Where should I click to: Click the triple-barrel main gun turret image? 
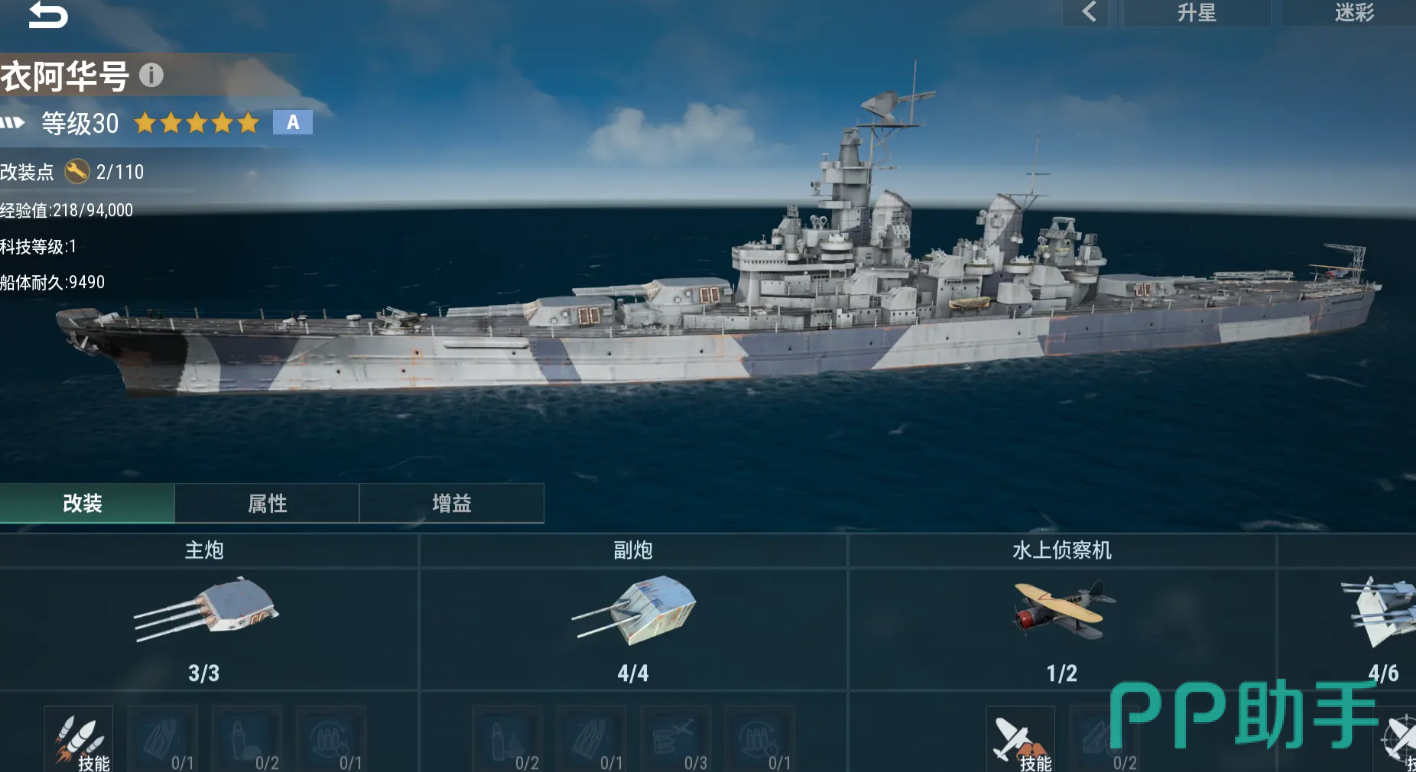point(206,610)
